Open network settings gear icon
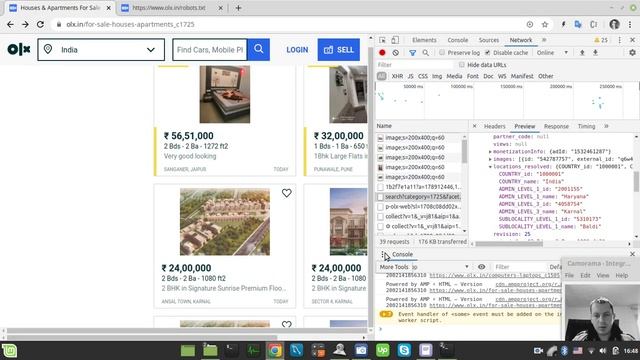Image resolution: width=640 pixels, height=360 pixels. point(632,53)
